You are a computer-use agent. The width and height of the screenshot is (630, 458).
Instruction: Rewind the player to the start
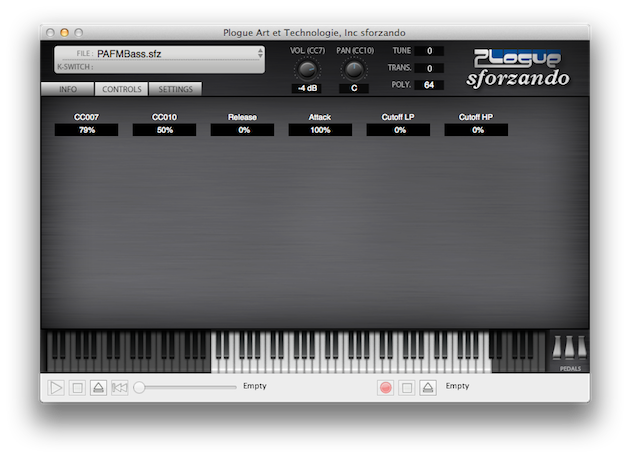click(x=120, y=388)
